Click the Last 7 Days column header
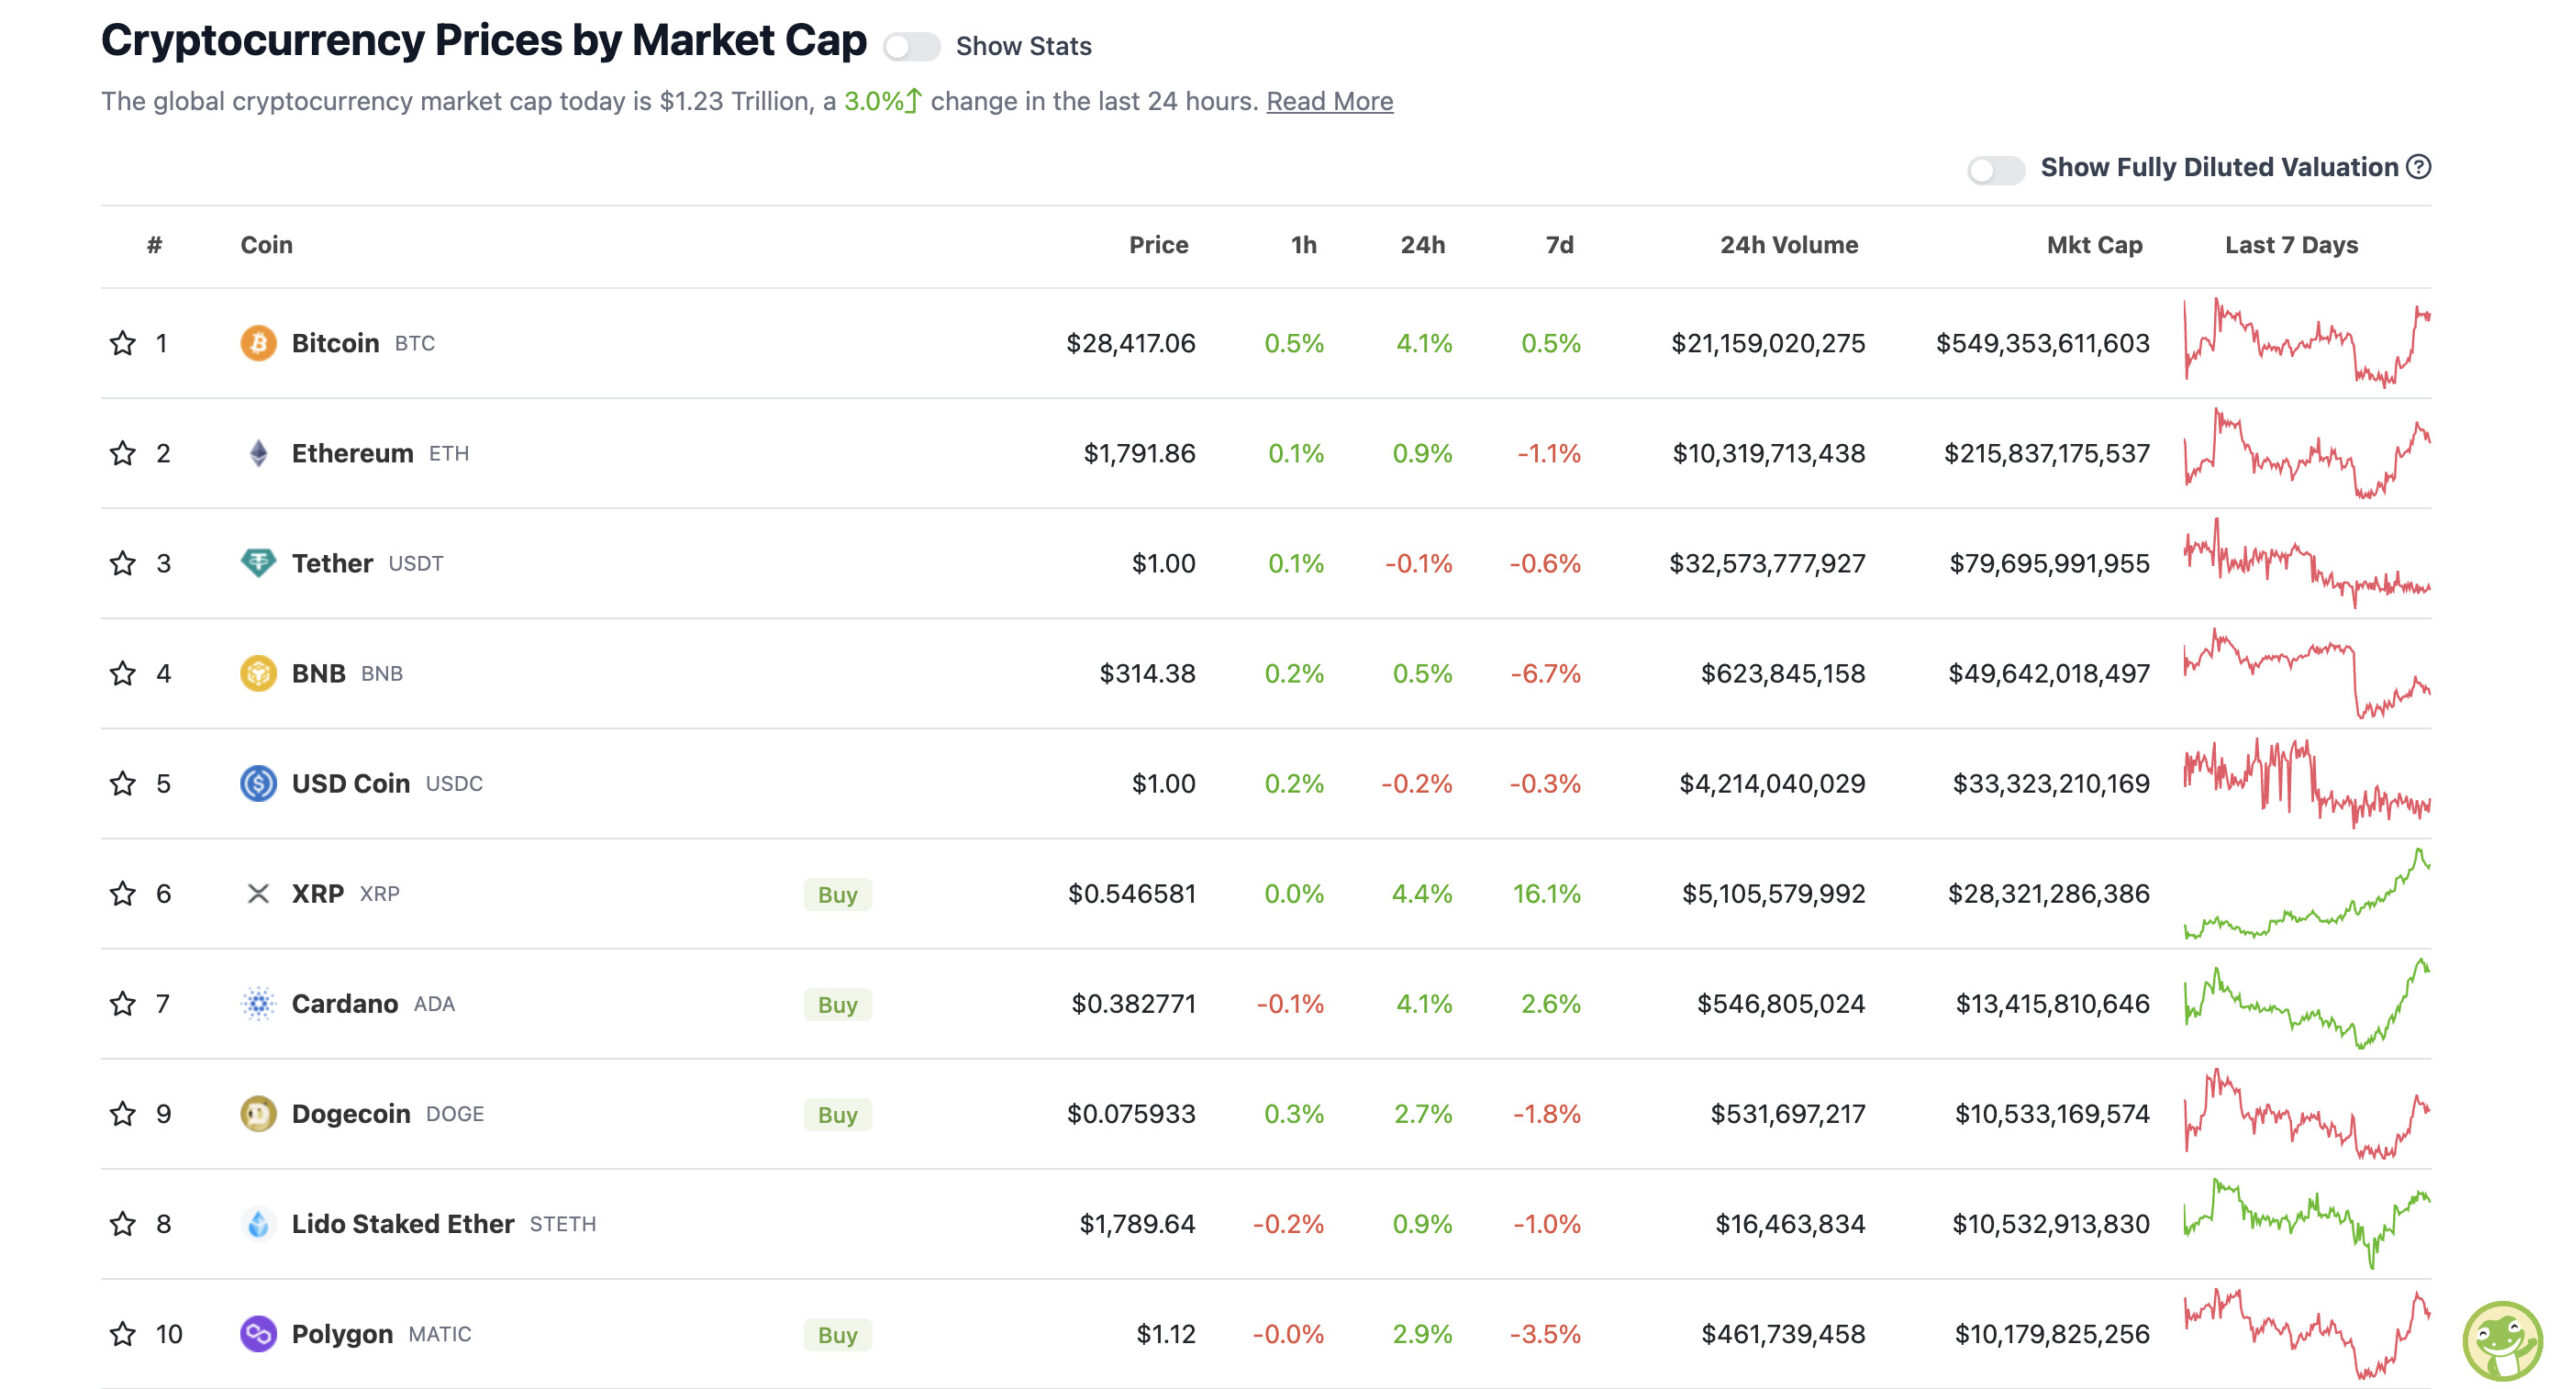The height and width of the screenshot is (1389, 2560). click(2291, 245)
